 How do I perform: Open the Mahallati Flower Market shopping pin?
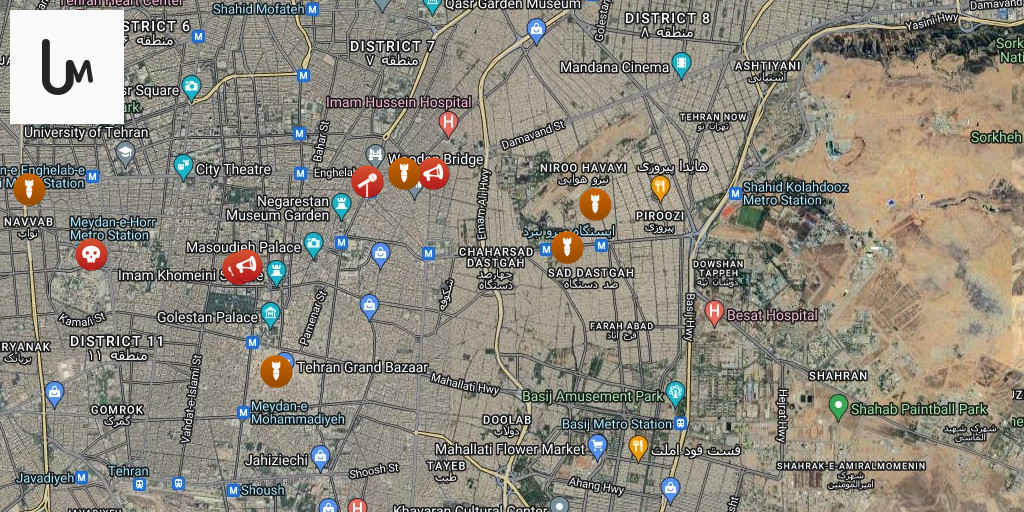(x=598, y=447)
